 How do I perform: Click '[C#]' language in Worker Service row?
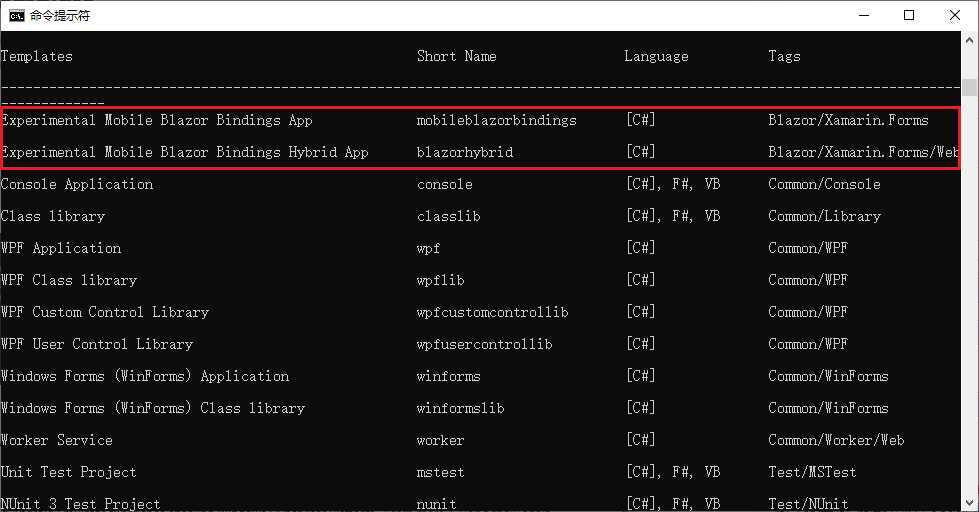(641, 440)
